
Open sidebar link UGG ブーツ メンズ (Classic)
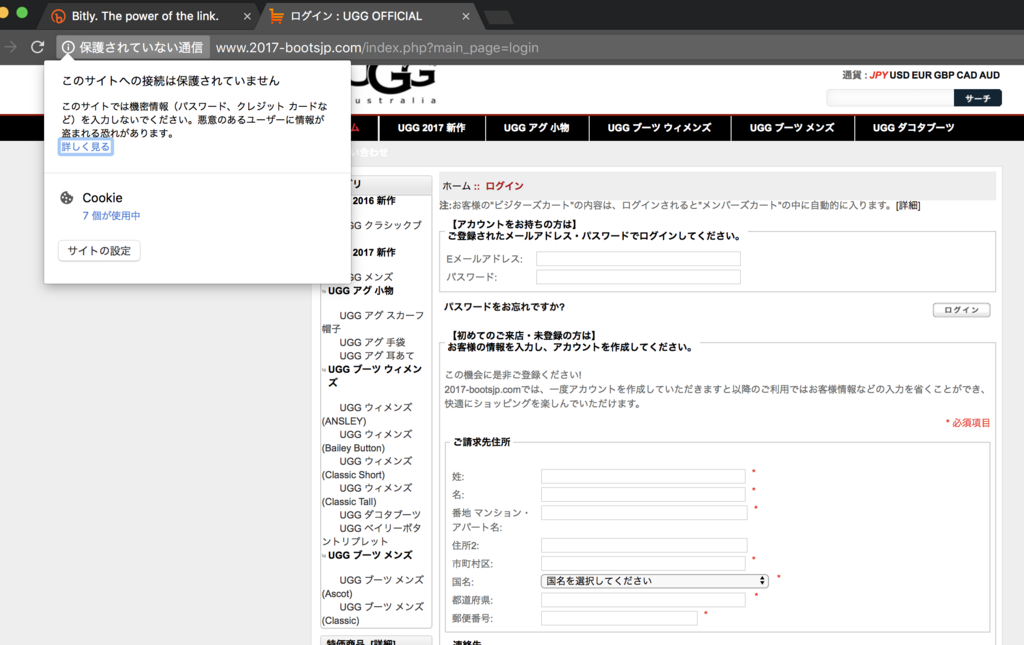[x=373, y=613]
